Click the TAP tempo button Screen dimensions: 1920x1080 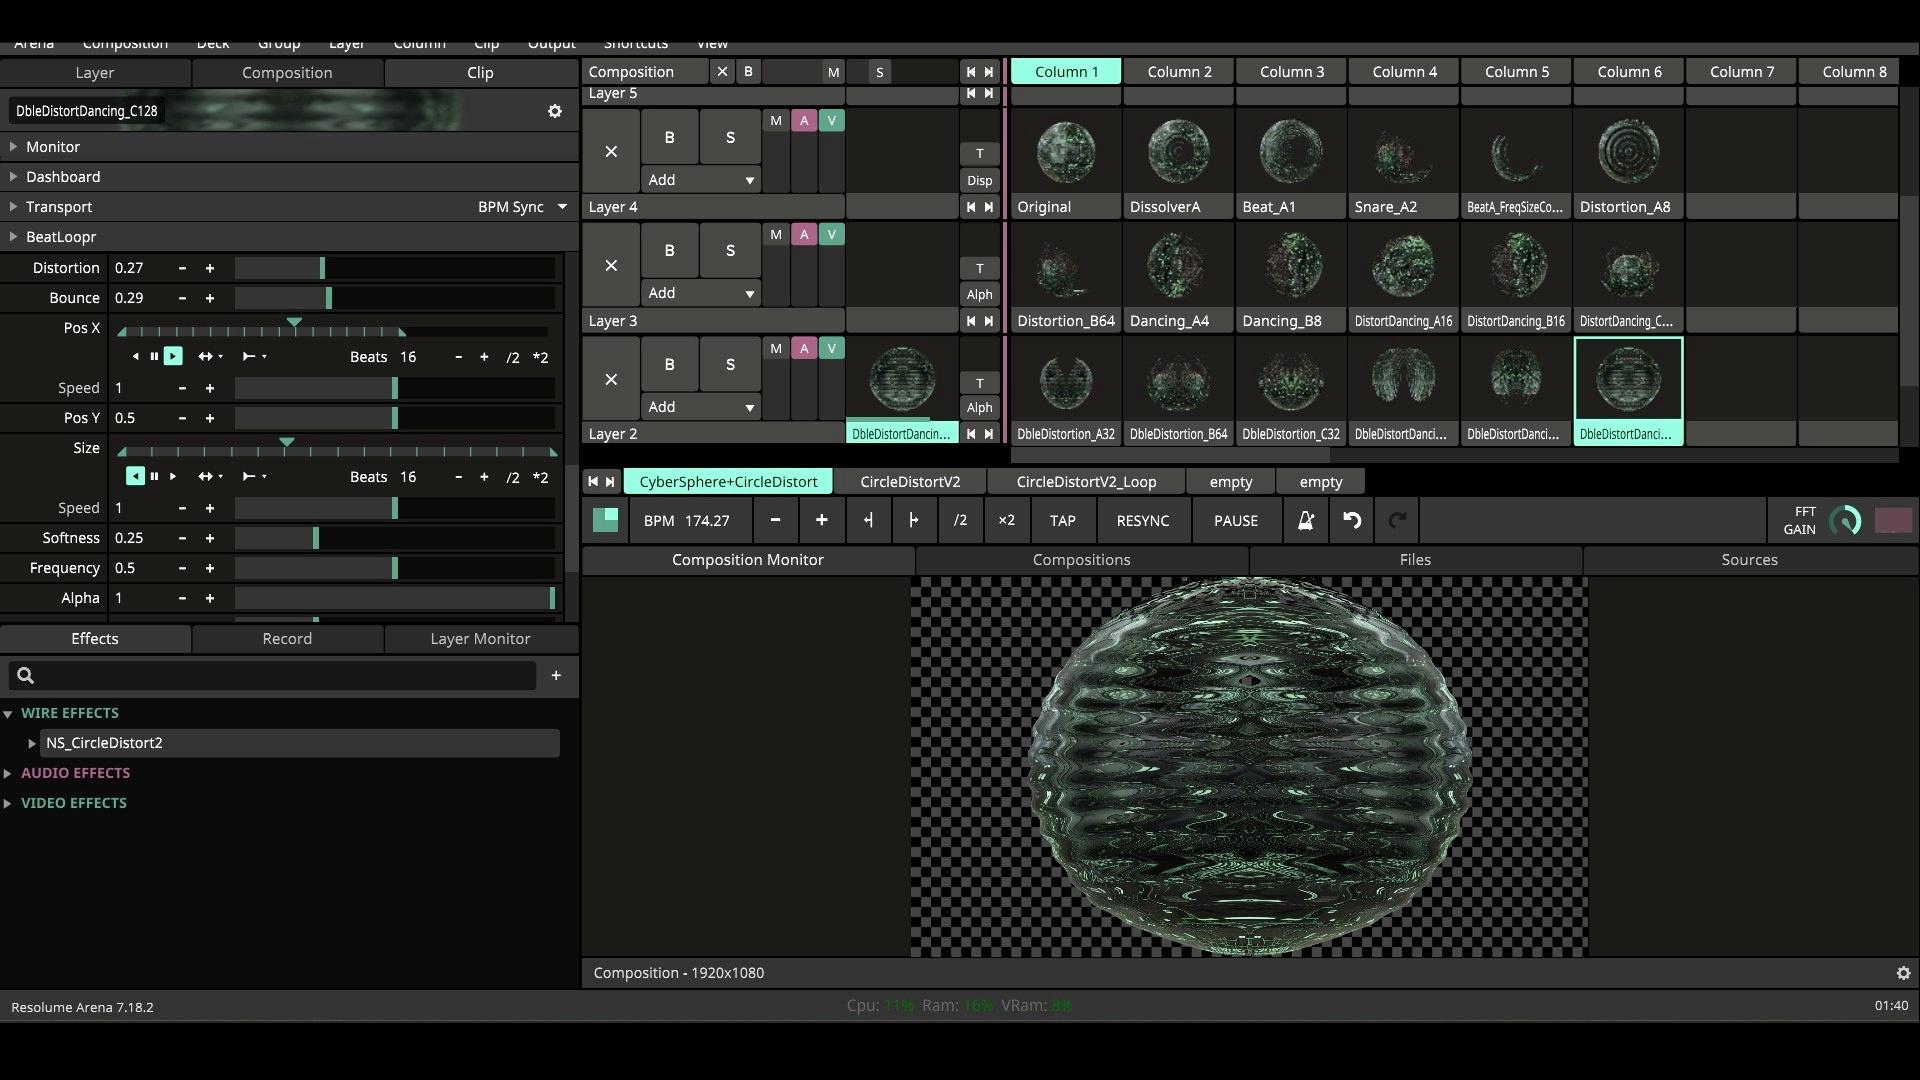[x=1062, y=521]
